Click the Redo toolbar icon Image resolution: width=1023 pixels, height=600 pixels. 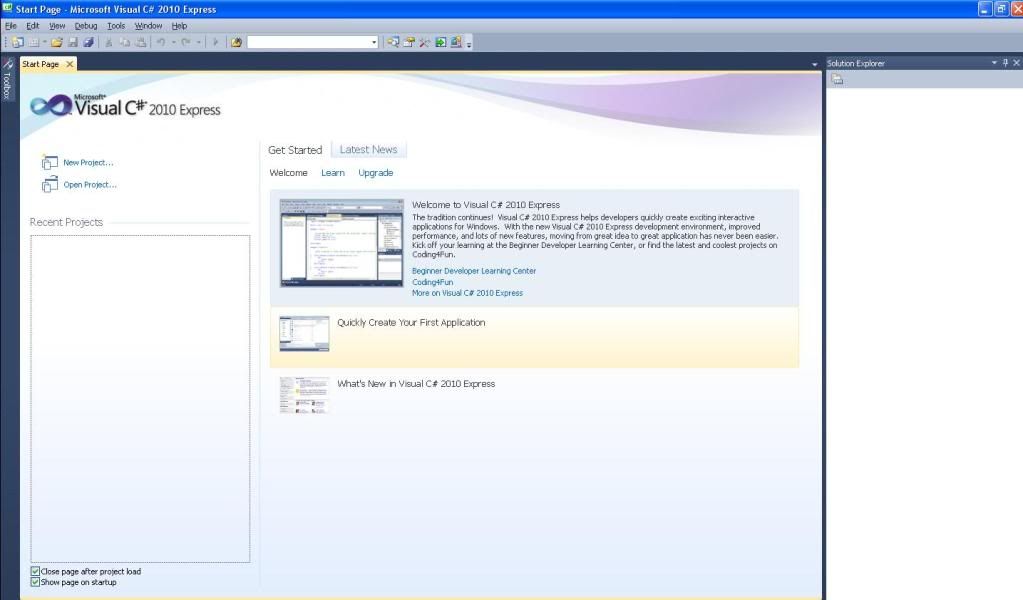point(186,42)
